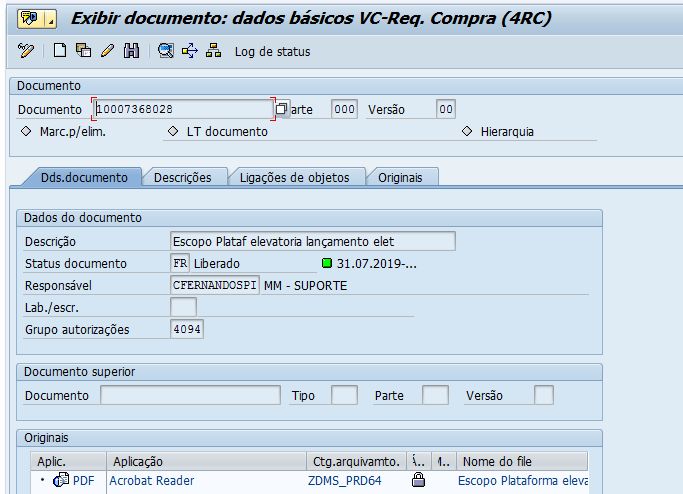This screenshot has height=494, width=683.
Task: Click the Documento superior Parte field
Action: (x=435, y=395)
